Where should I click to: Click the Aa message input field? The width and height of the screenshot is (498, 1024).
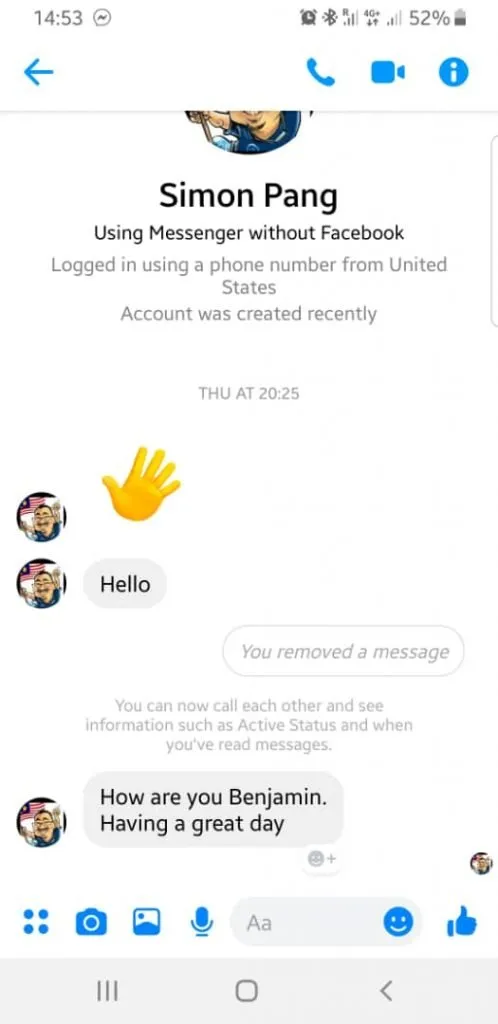tap(307, 922)
